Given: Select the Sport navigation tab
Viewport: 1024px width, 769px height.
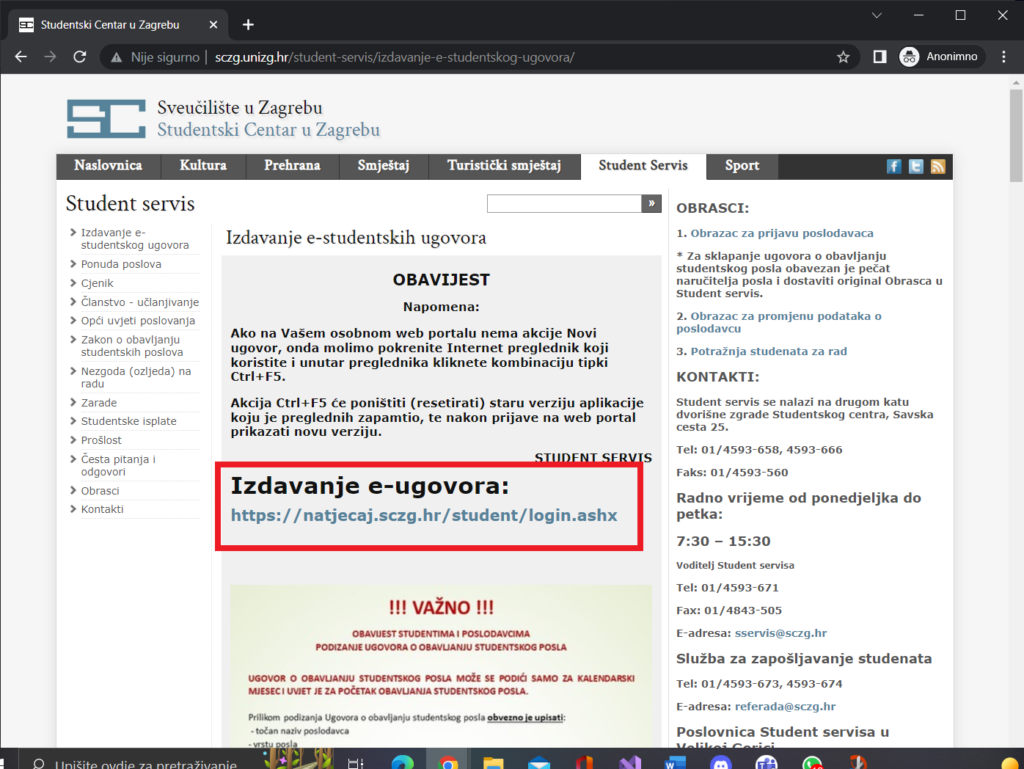Looking at the screenshot, I should (x=742, y=166).
